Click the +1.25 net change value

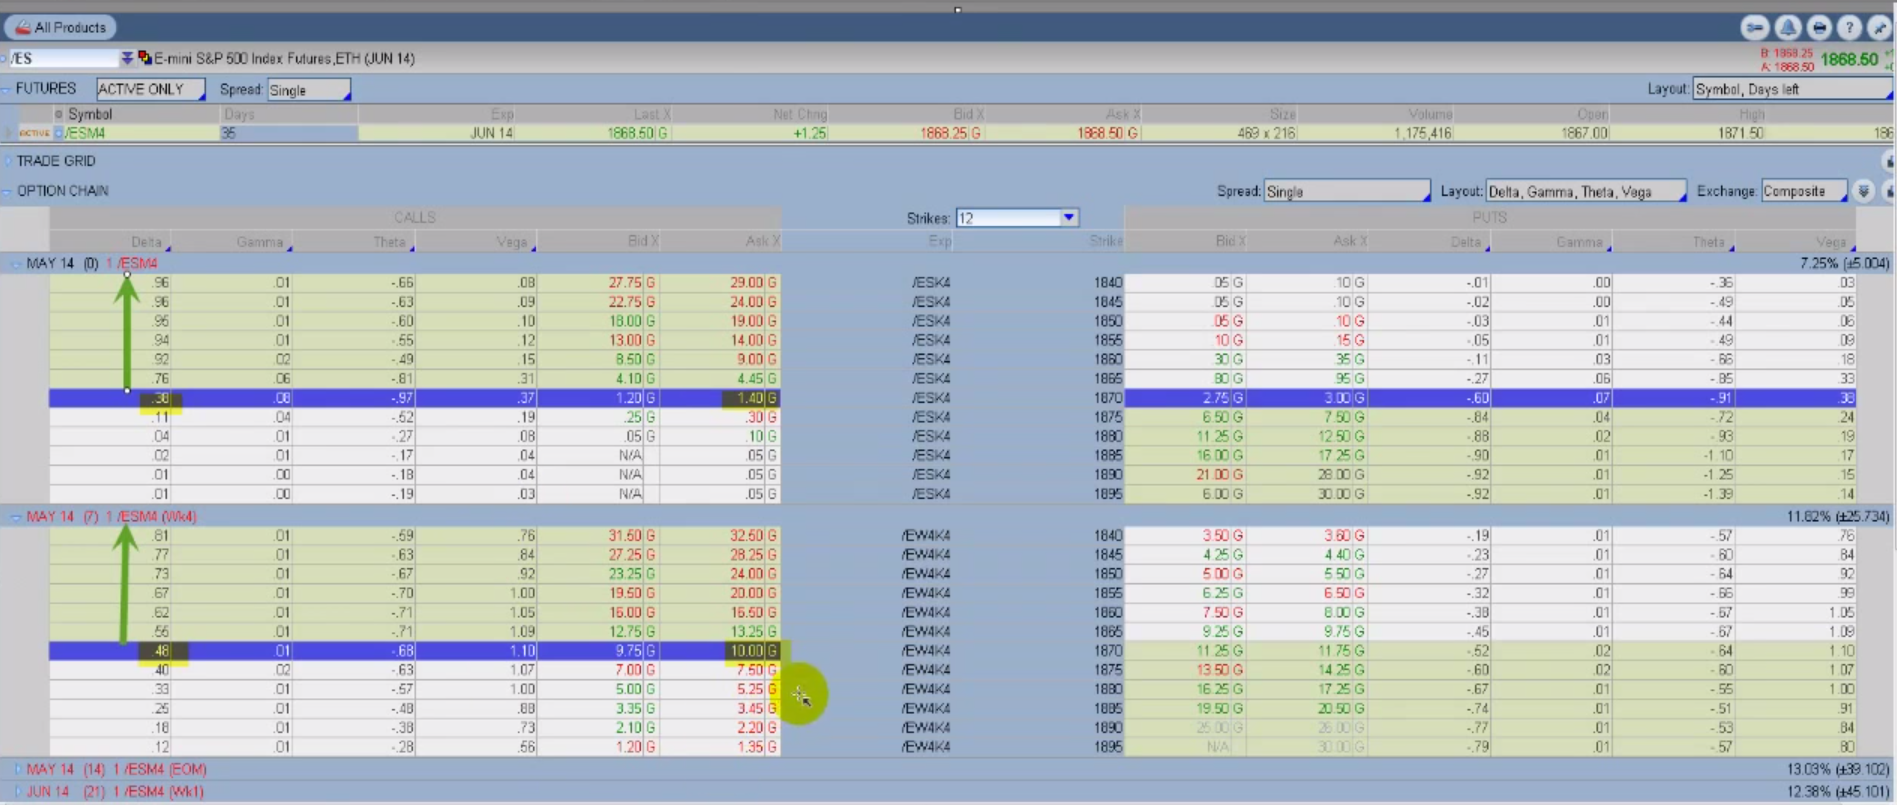[x=810, y=133]
